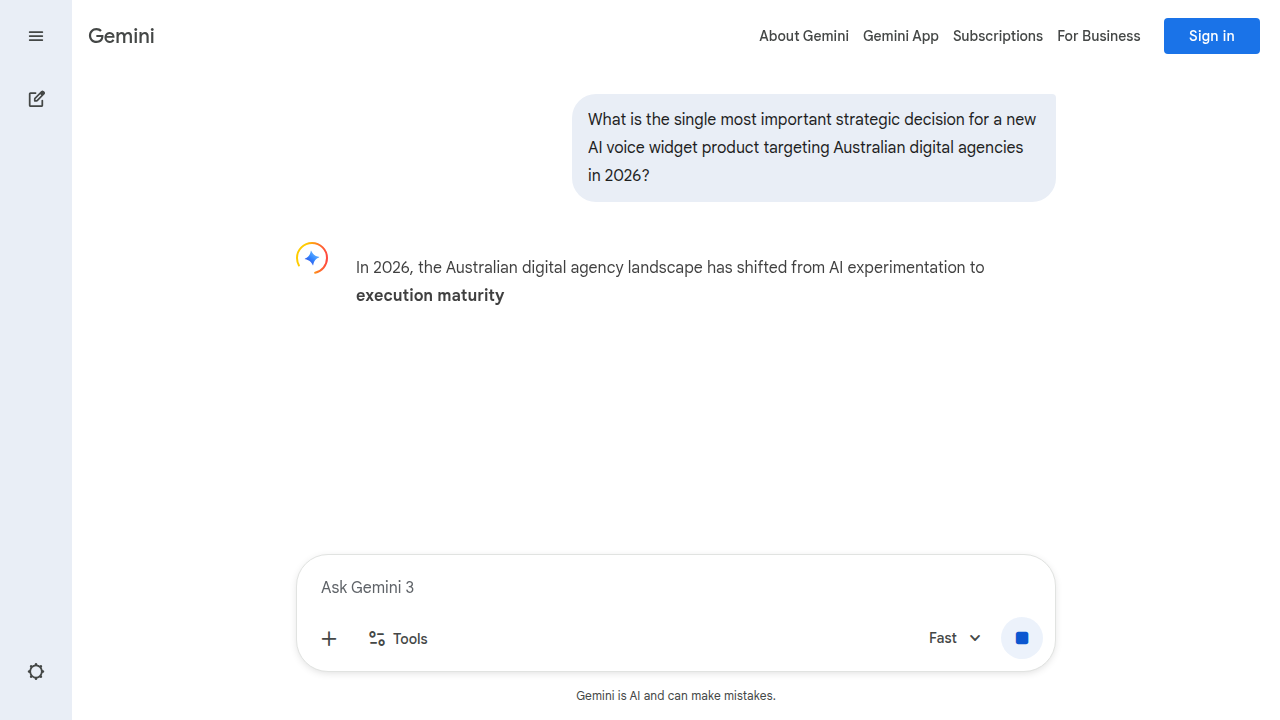The image size is (1280, 720).
Task: Open settings gear in the sidebar
Action: coord(36,672)
